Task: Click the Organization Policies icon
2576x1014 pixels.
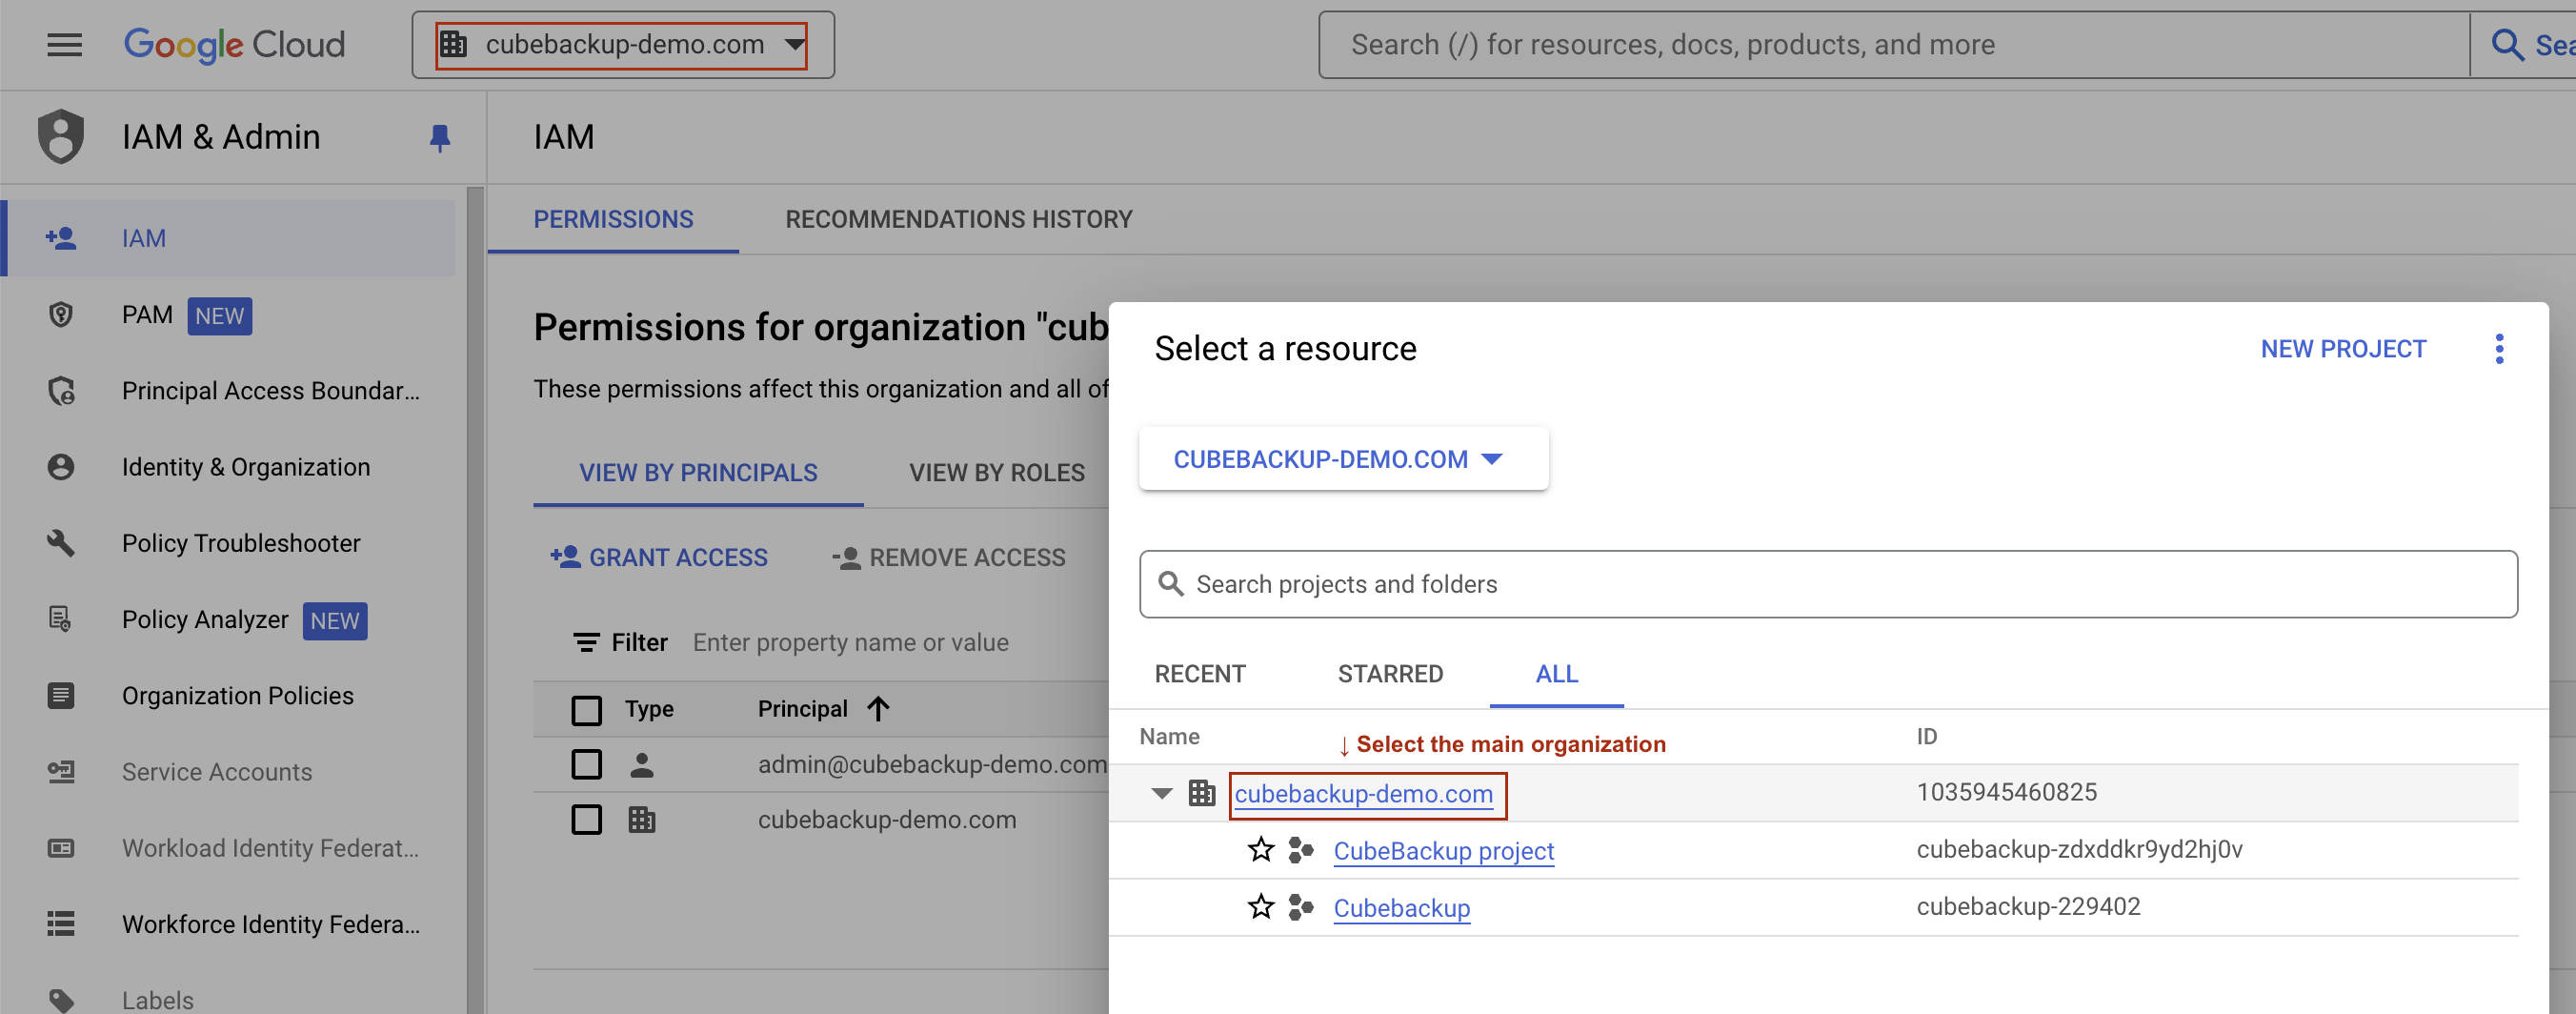Action: pyautogui.click(x=61, y=696)
